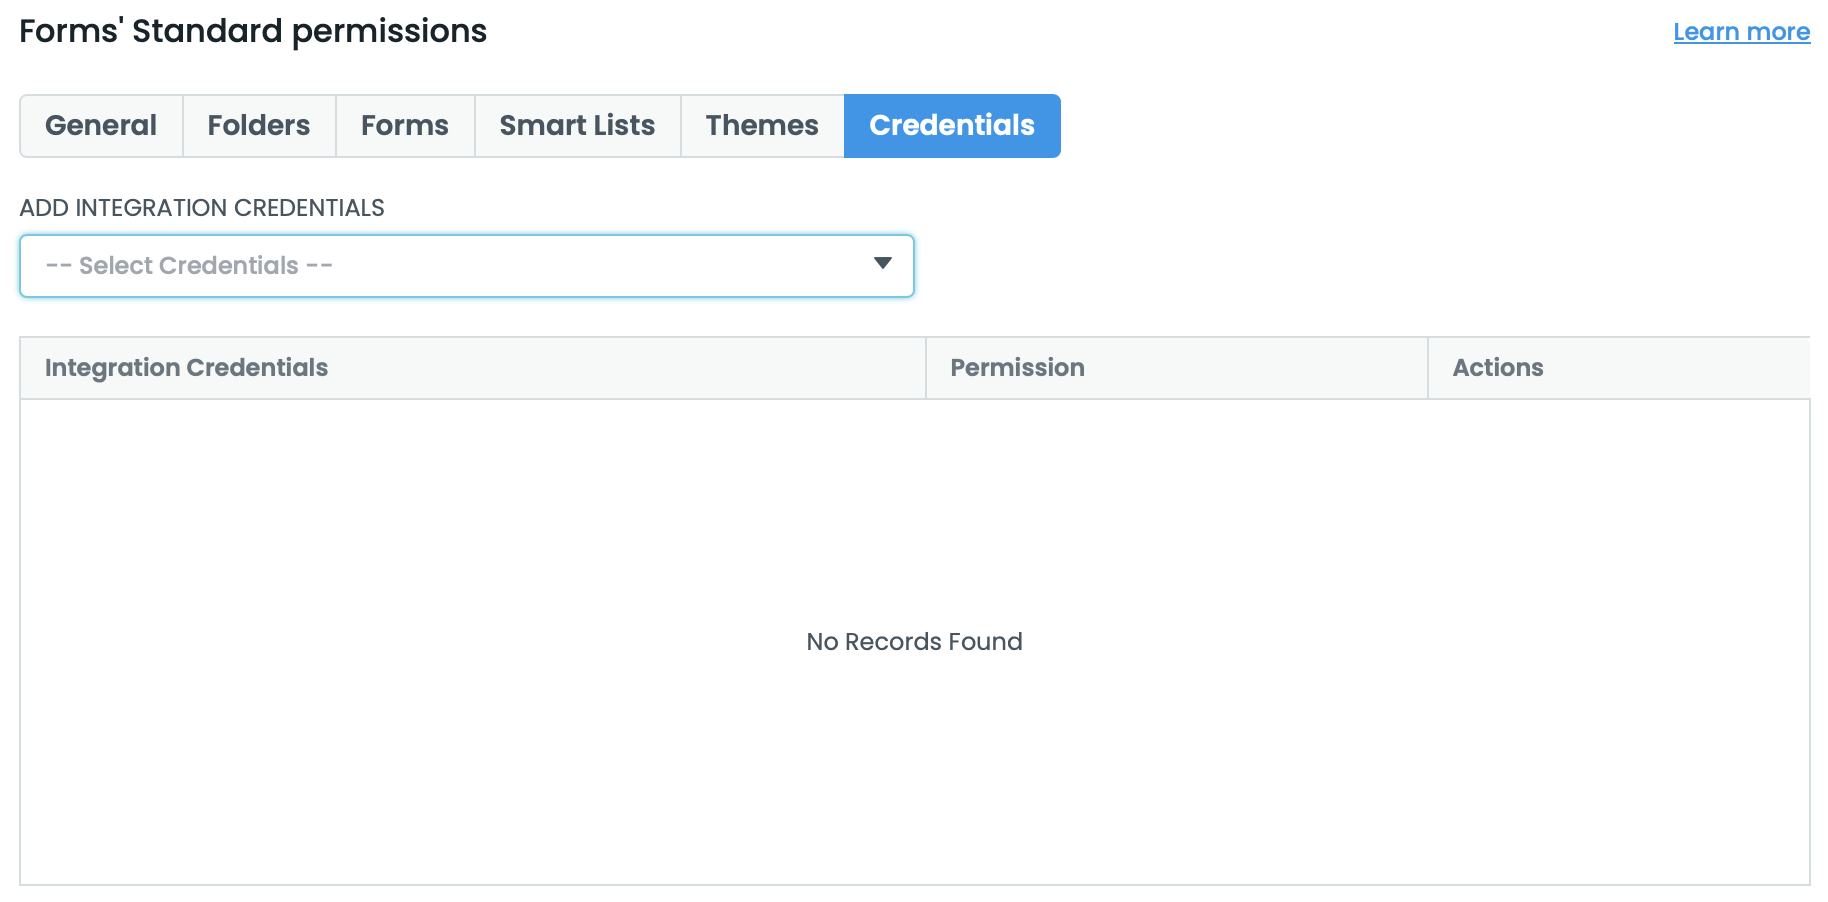Switch to the General tab
1828x902 pixels.
tap(100, 125)
